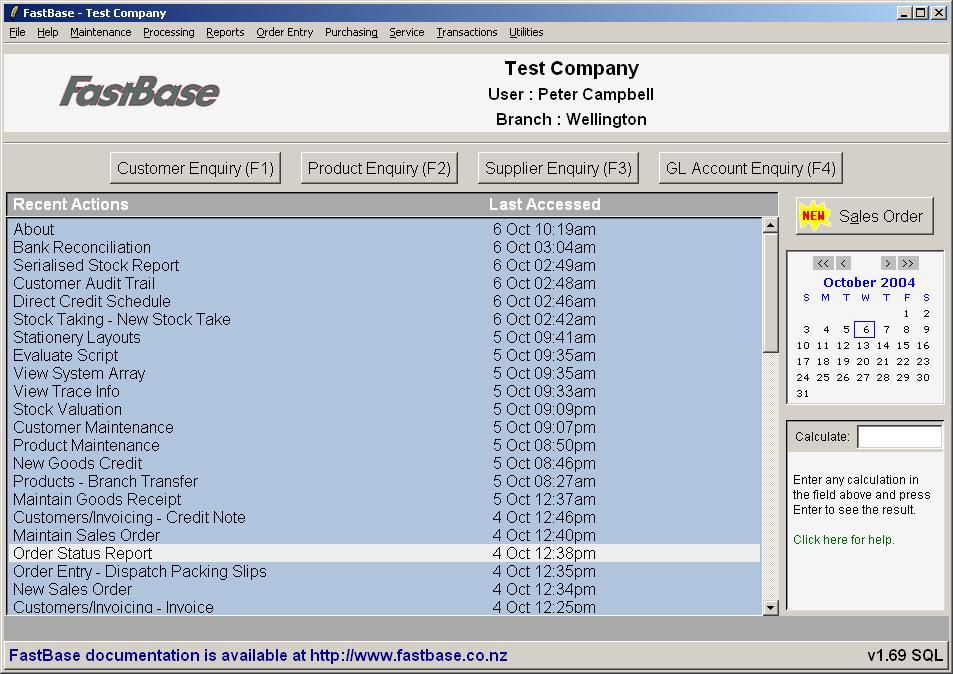Screen dimensions: 953x674
Task: Open Customer Enquiry (F1)
Action: [195, 168]
